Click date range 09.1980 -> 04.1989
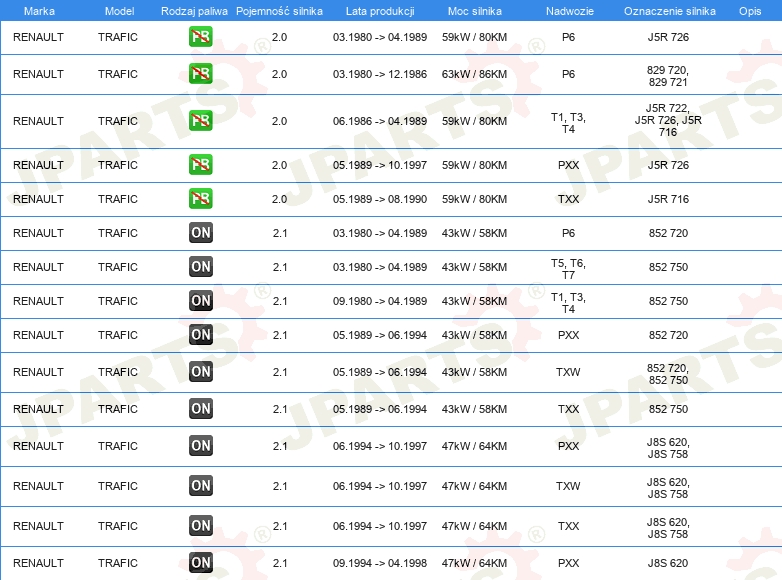This screenshot has width=782, height=580. pyautogui.click(x=380, y=301)
